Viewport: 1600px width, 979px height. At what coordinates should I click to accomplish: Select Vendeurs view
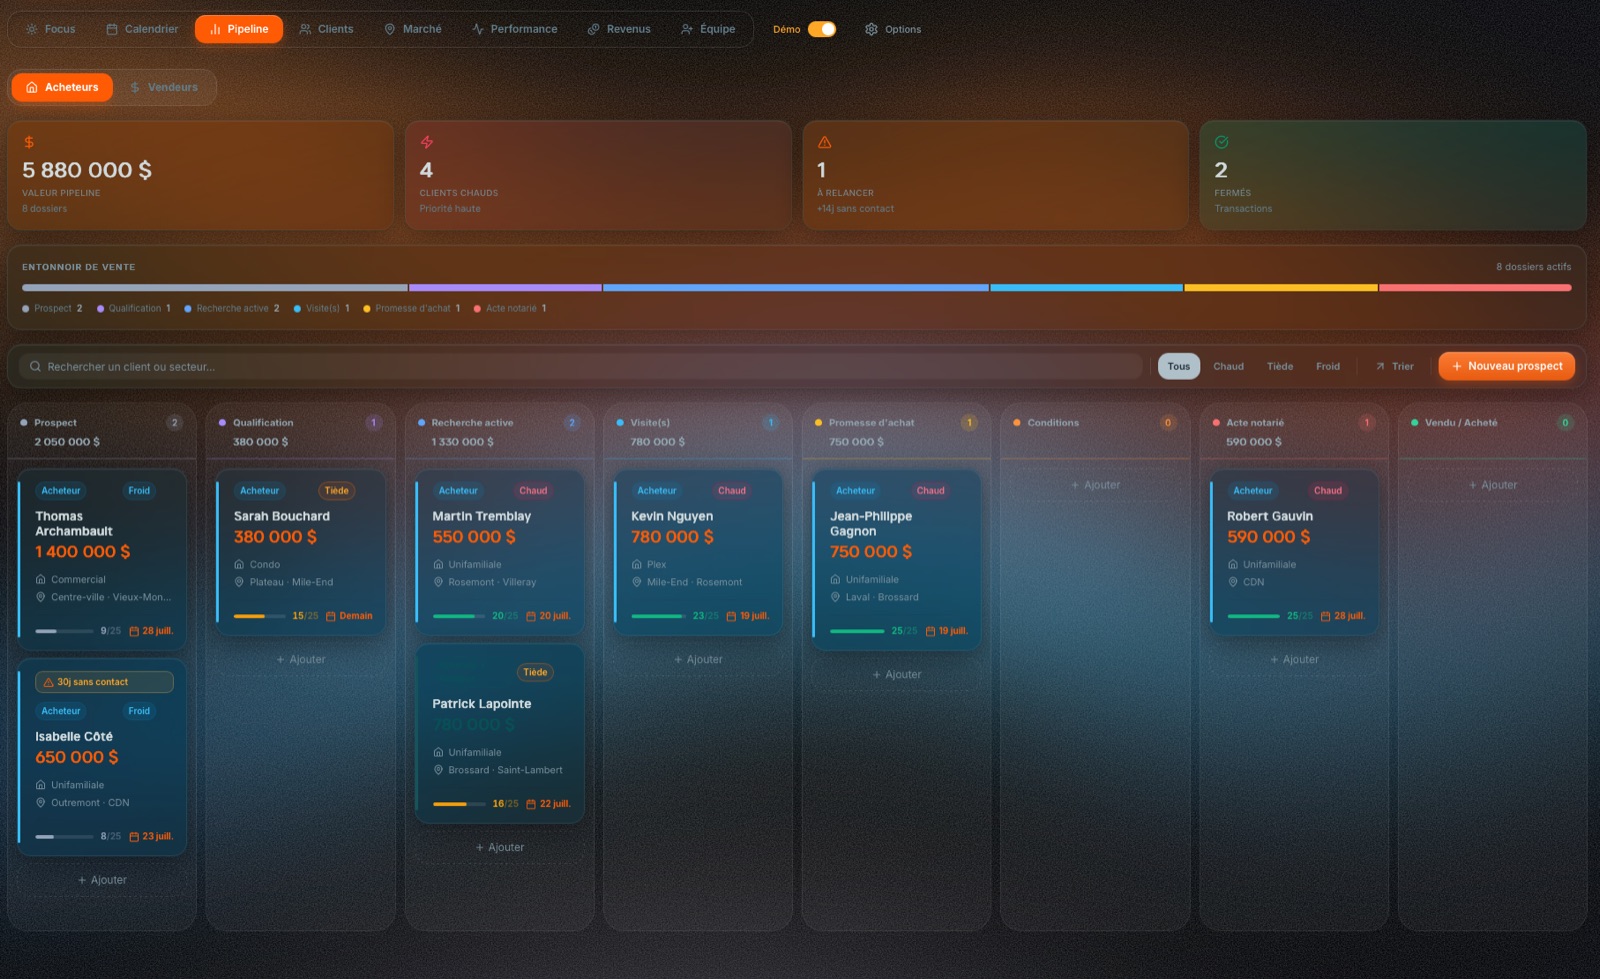point(164,87)
